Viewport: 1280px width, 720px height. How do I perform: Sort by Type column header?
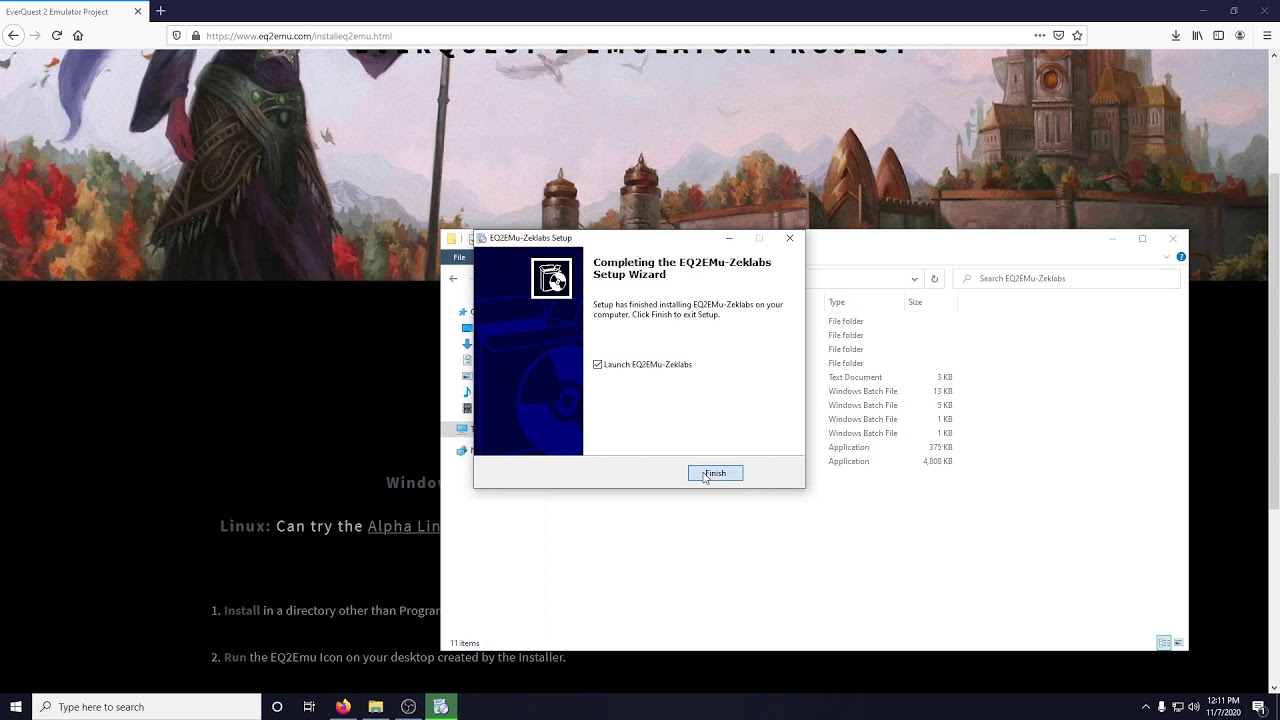point(837,302)
